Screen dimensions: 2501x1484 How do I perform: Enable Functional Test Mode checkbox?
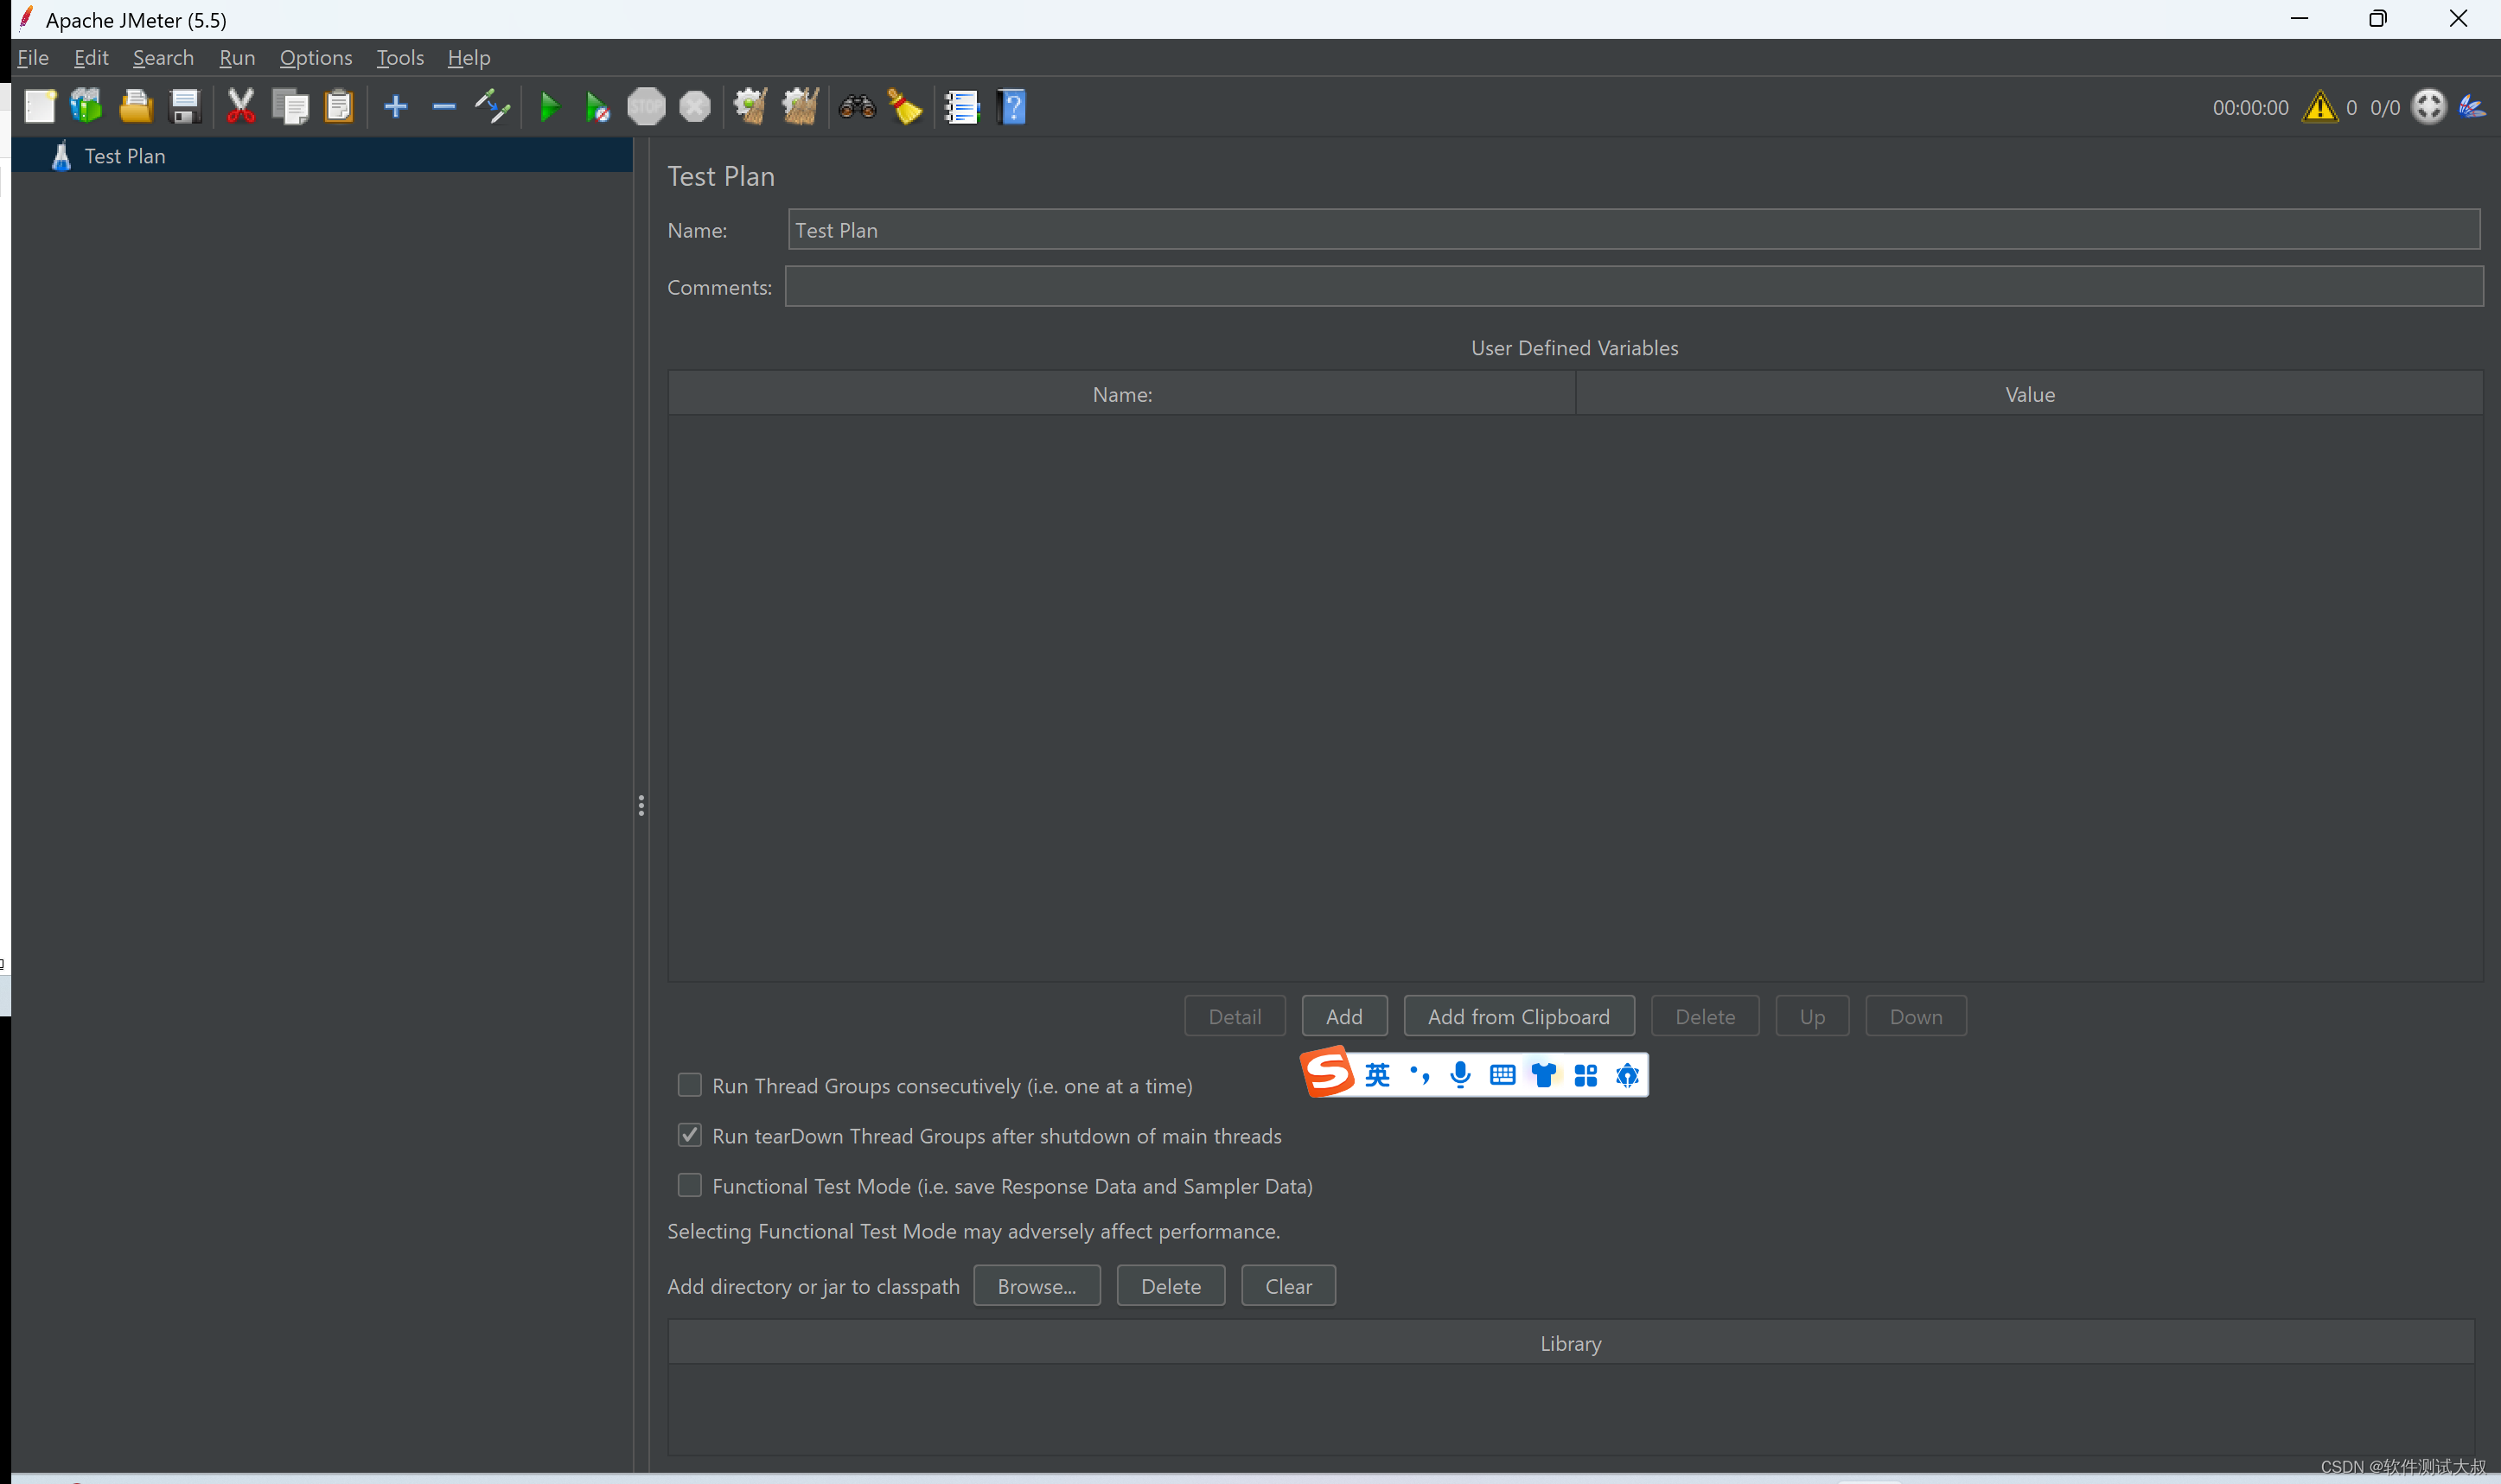[689, 1185]
